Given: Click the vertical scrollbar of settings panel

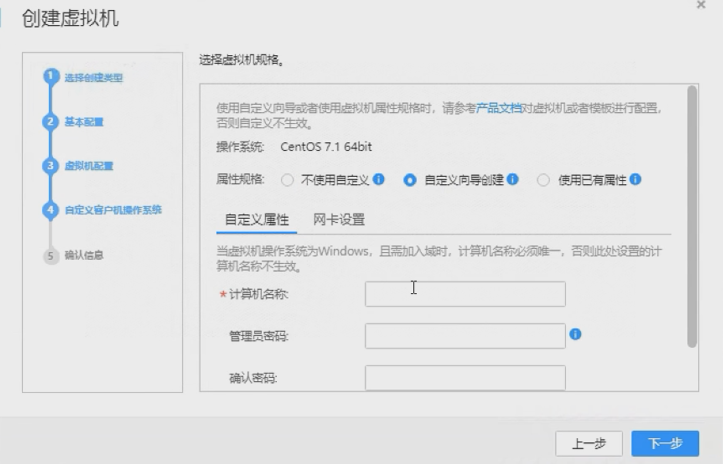Looking at the screenshot, I should coord(692,220).
